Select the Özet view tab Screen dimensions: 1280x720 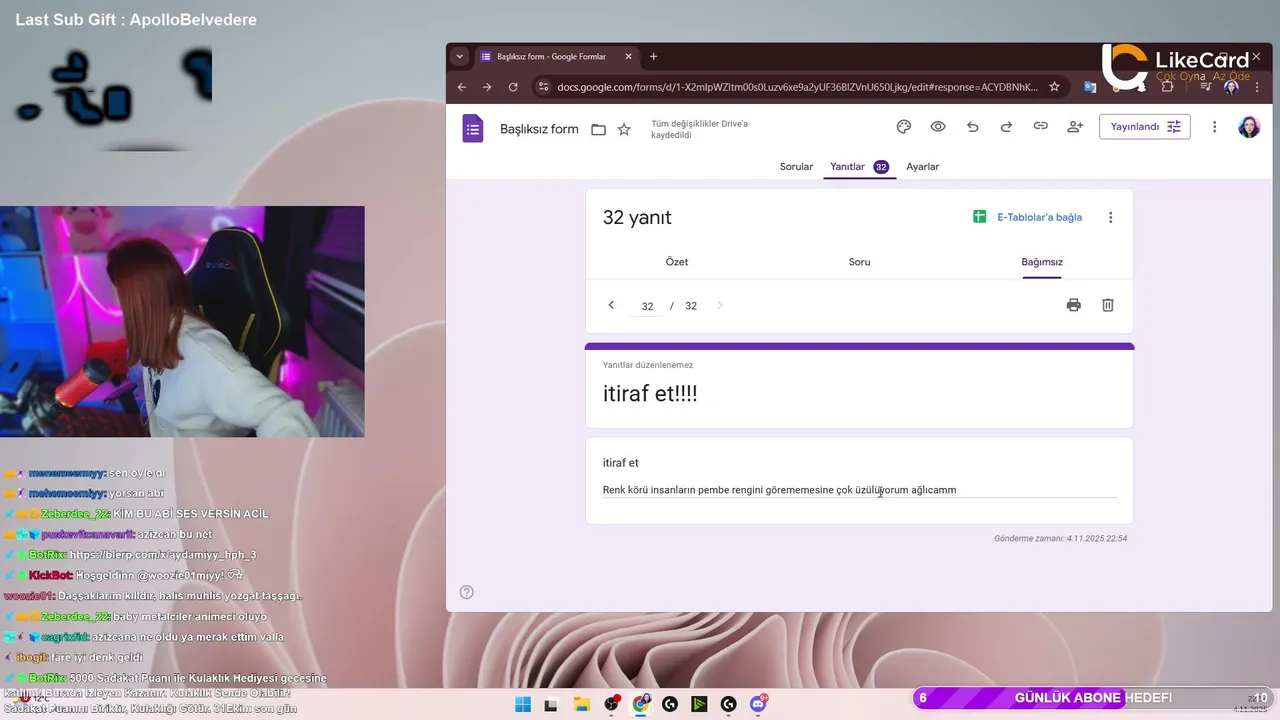[x=677, y=262]
